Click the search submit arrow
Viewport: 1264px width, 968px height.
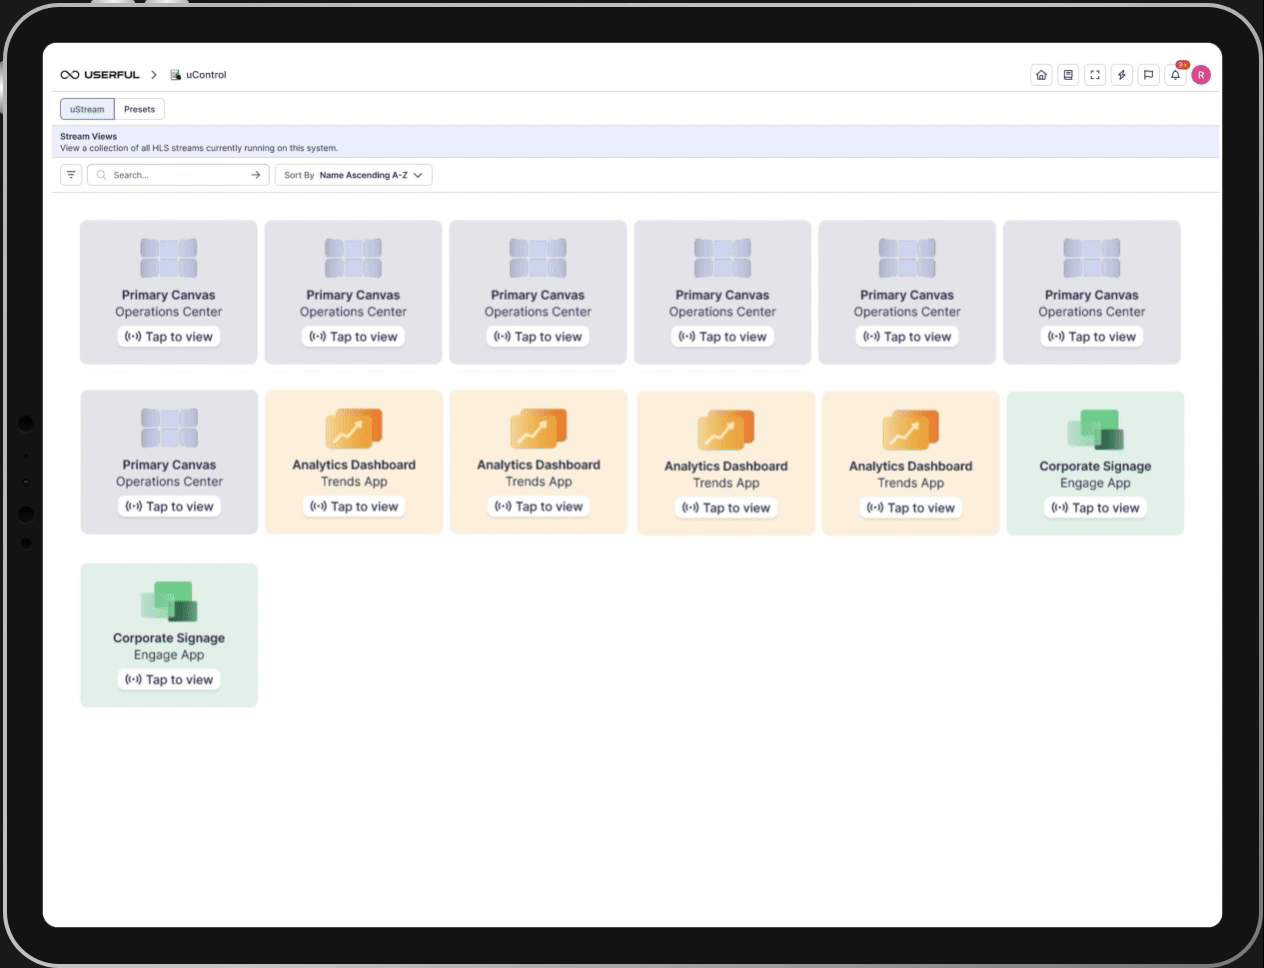point(258,175)
